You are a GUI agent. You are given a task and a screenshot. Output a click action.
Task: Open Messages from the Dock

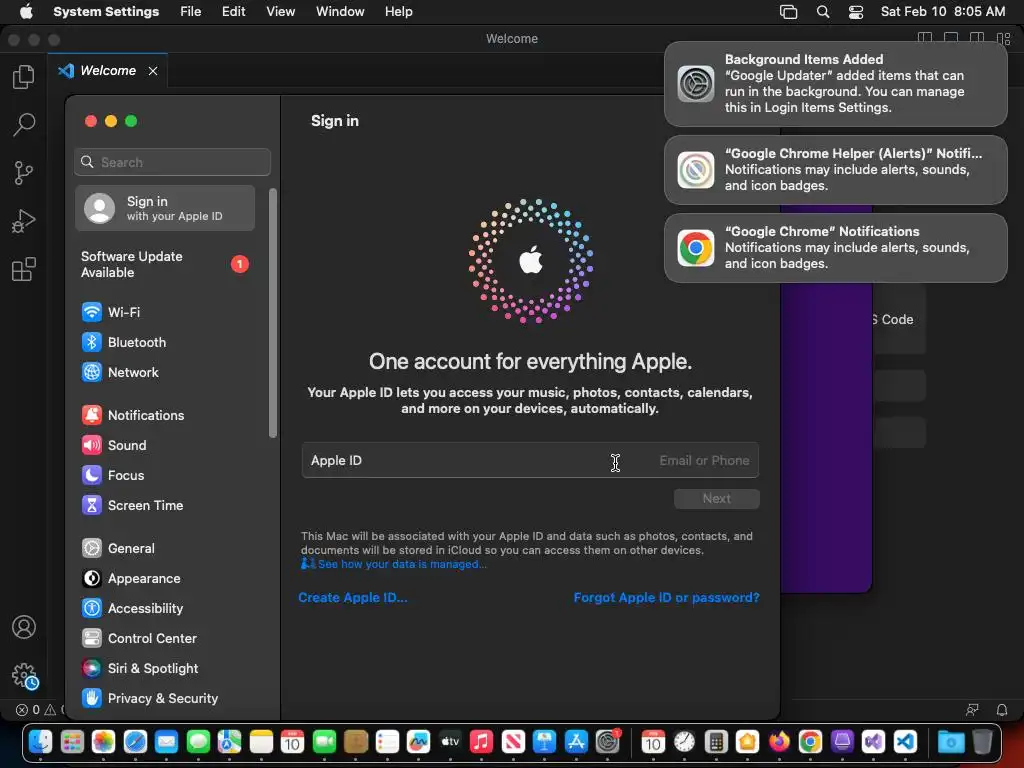198,742
